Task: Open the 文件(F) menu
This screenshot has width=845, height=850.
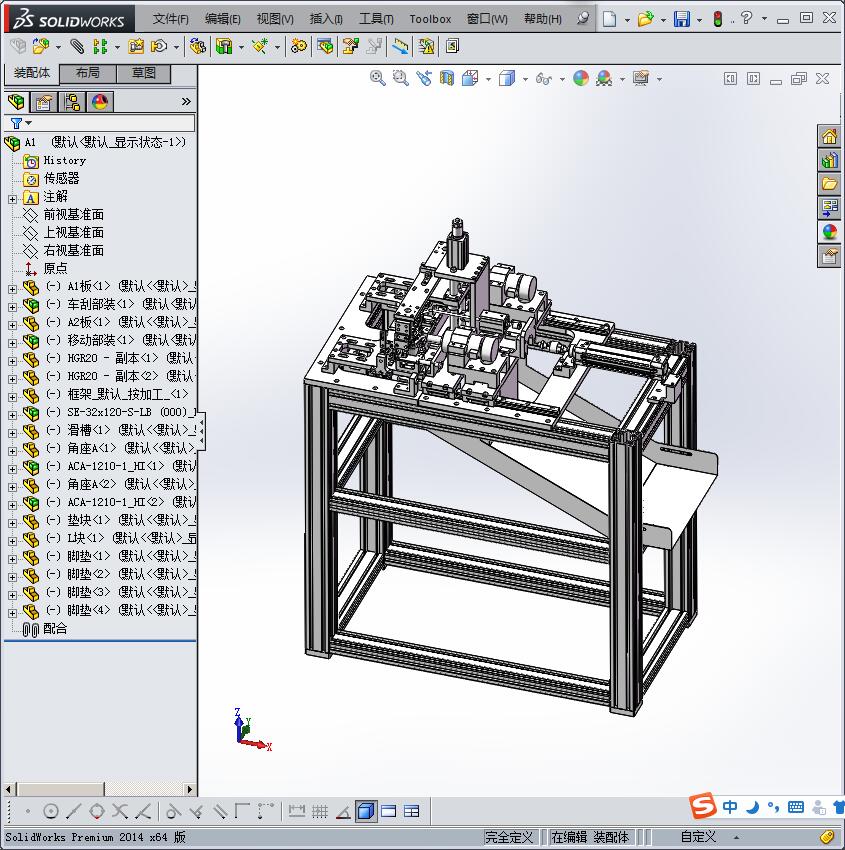Action: (170, 19)
